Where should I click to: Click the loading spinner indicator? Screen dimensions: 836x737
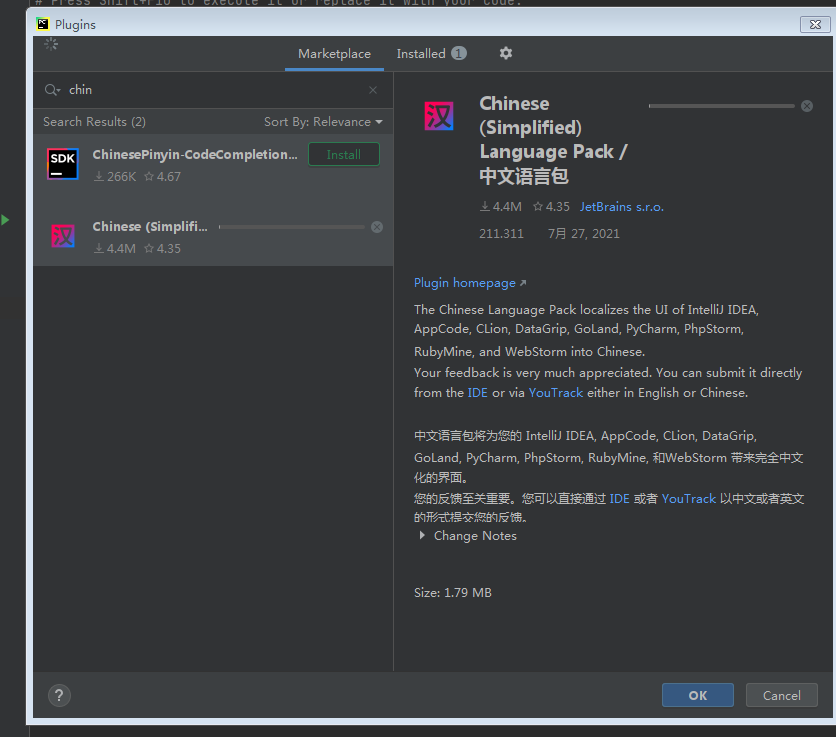point(51,45)
